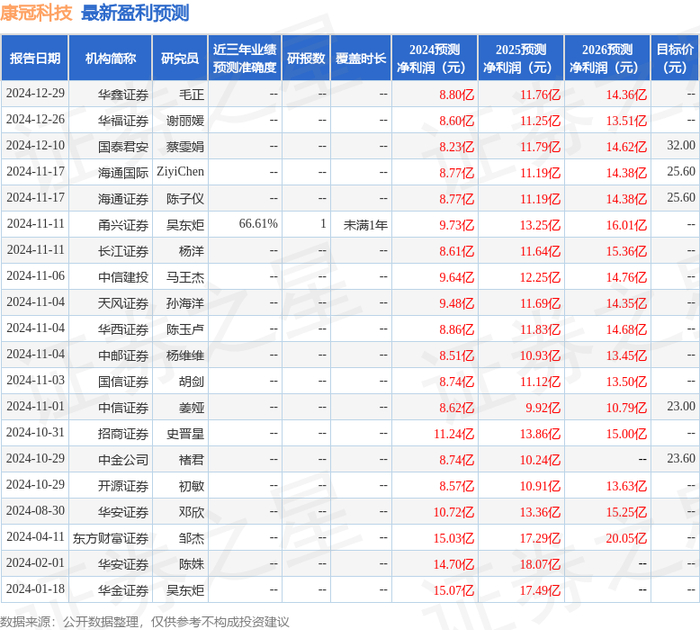Click 9.92亿 in the 中信证券 row
The height and width of the screenshot is (630, 700).
pos(543,408)
